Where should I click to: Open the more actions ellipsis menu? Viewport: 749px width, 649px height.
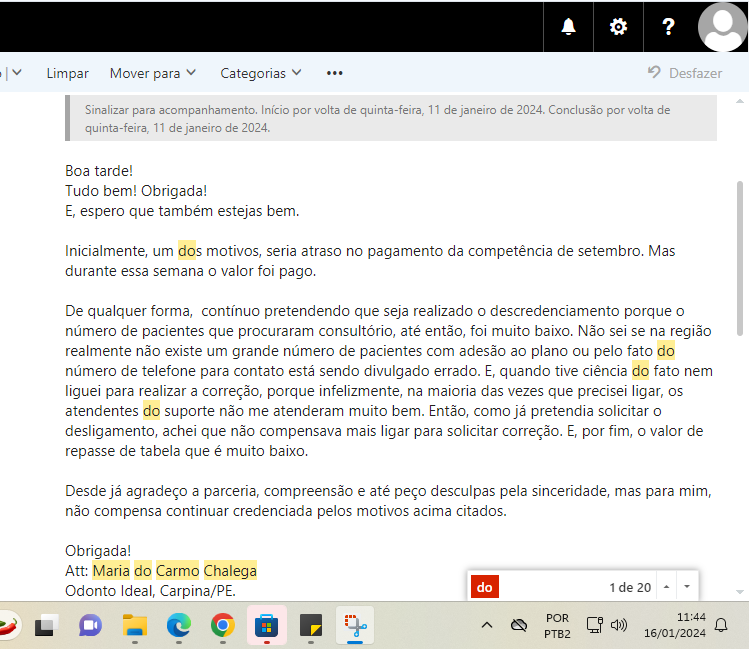click(x=334, y=73)
